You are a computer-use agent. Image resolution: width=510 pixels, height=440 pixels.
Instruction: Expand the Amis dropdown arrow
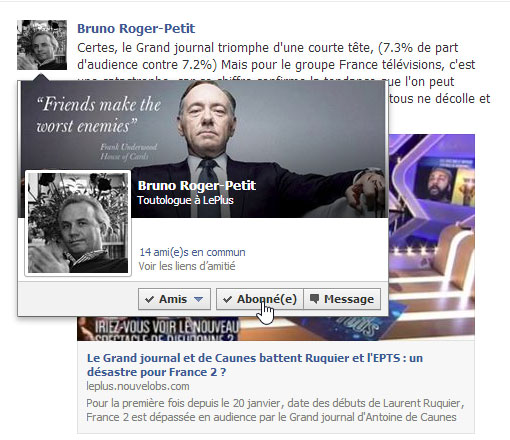[198, 299]
